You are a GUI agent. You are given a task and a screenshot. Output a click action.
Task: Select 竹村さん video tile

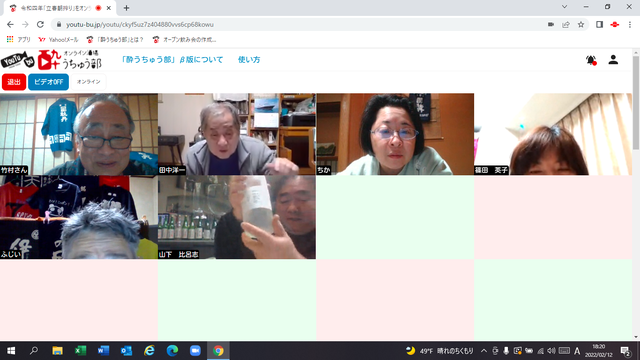pos(79,134)
